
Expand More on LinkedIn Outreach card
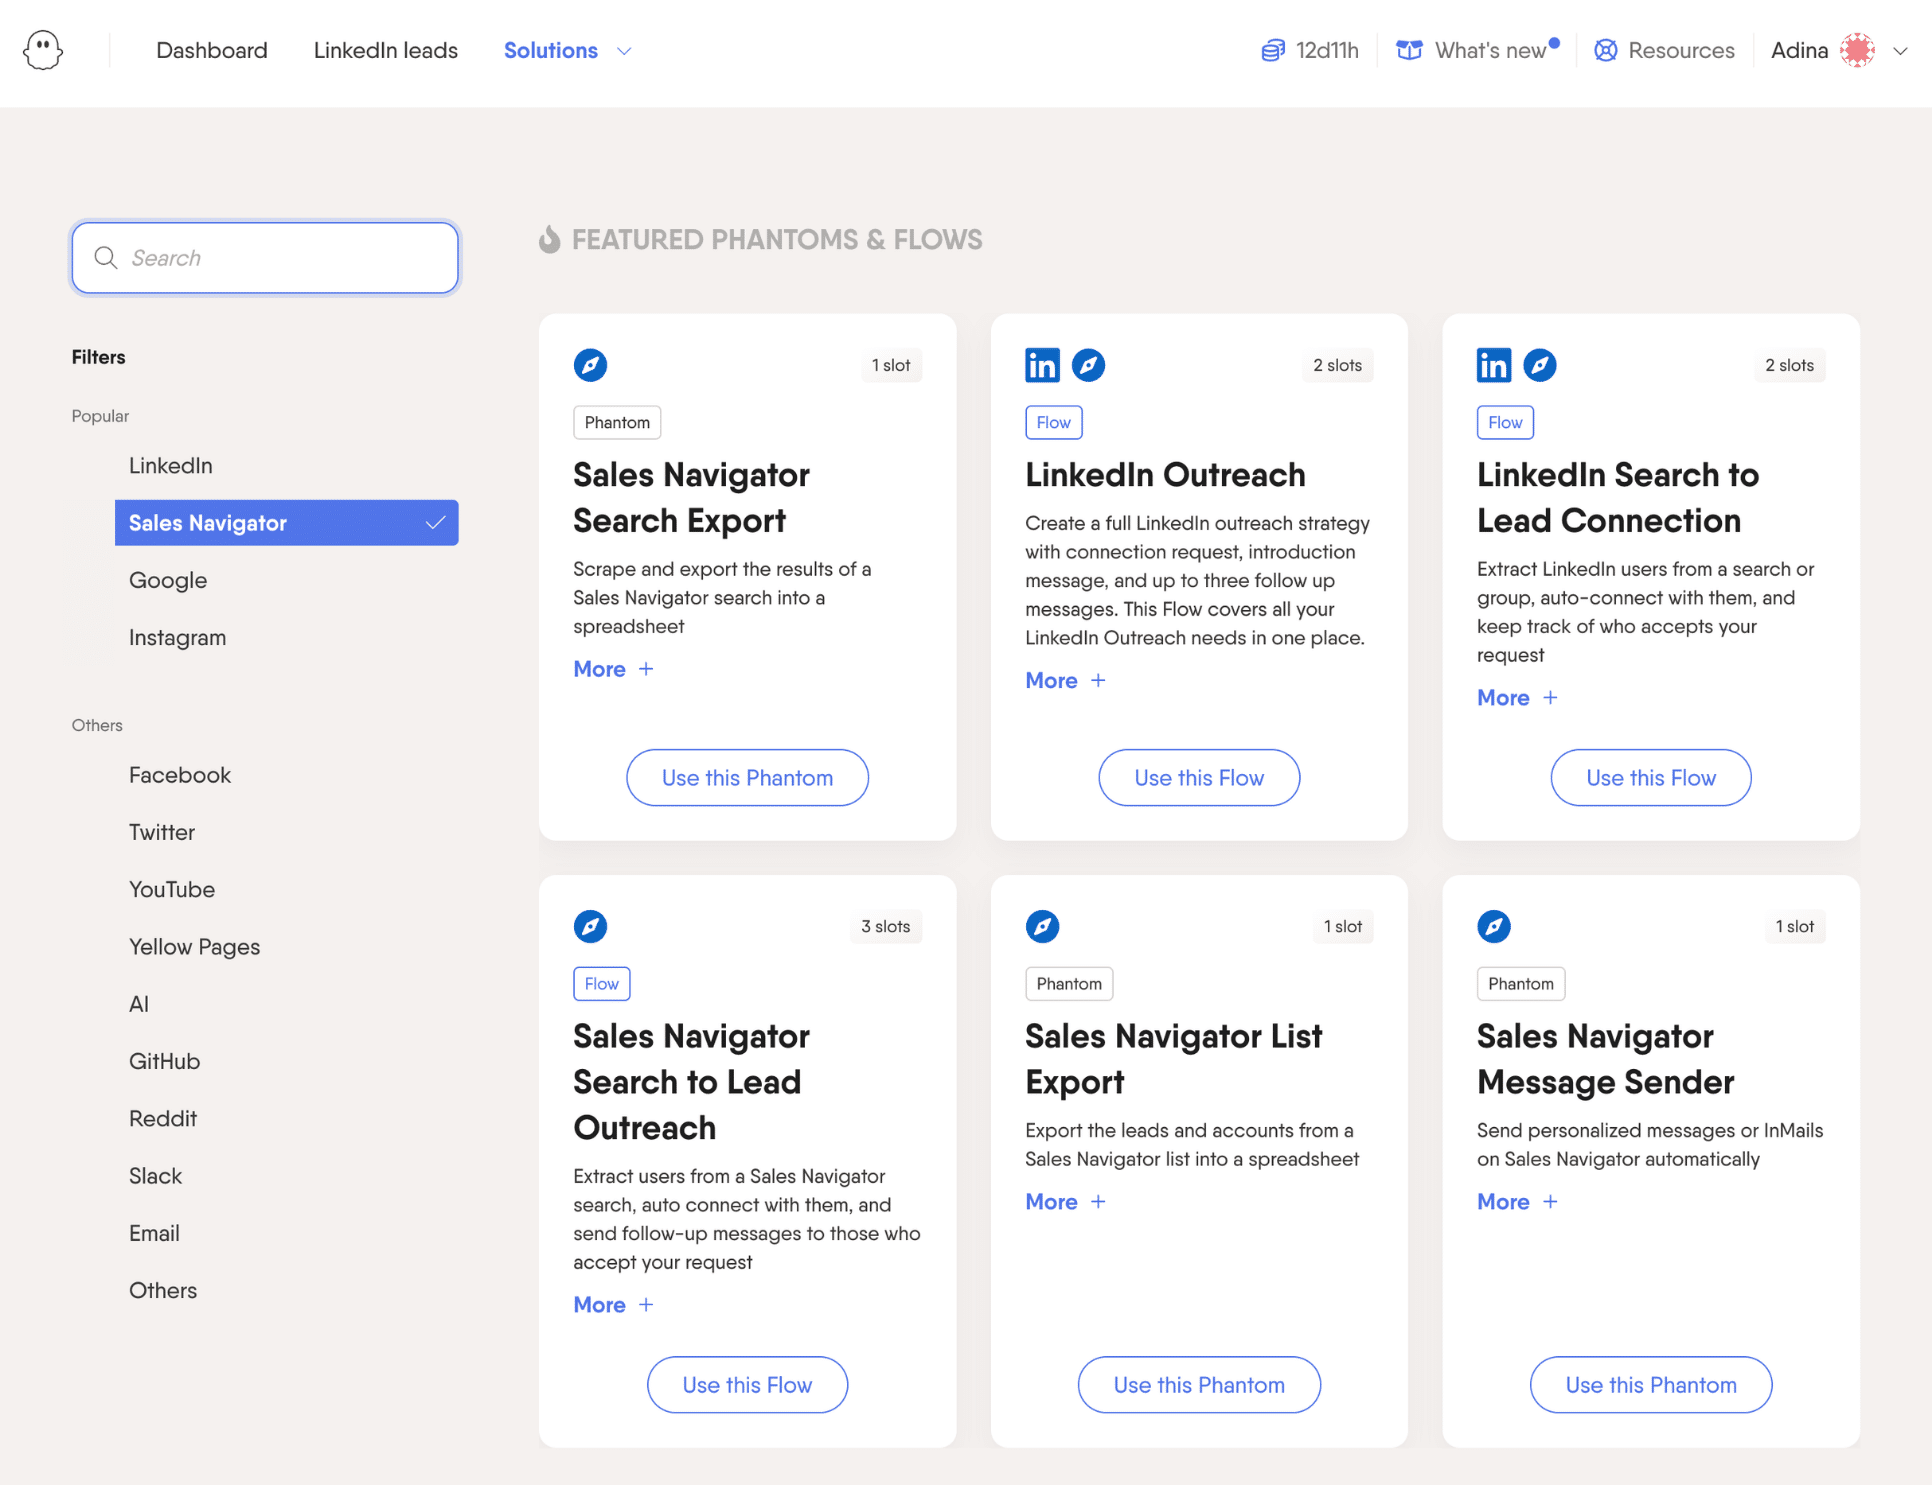[1065, 681]
